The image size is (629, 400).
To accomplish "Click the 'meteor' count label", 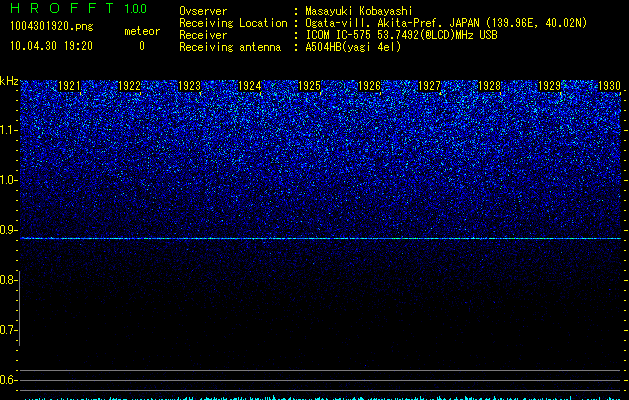I will pos(142,31).
